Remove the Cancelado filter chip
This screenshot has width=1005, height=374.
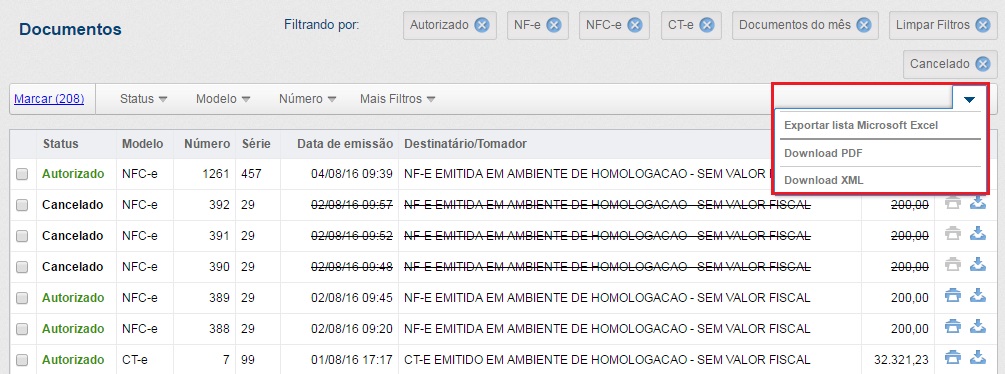tap(983, 64)
